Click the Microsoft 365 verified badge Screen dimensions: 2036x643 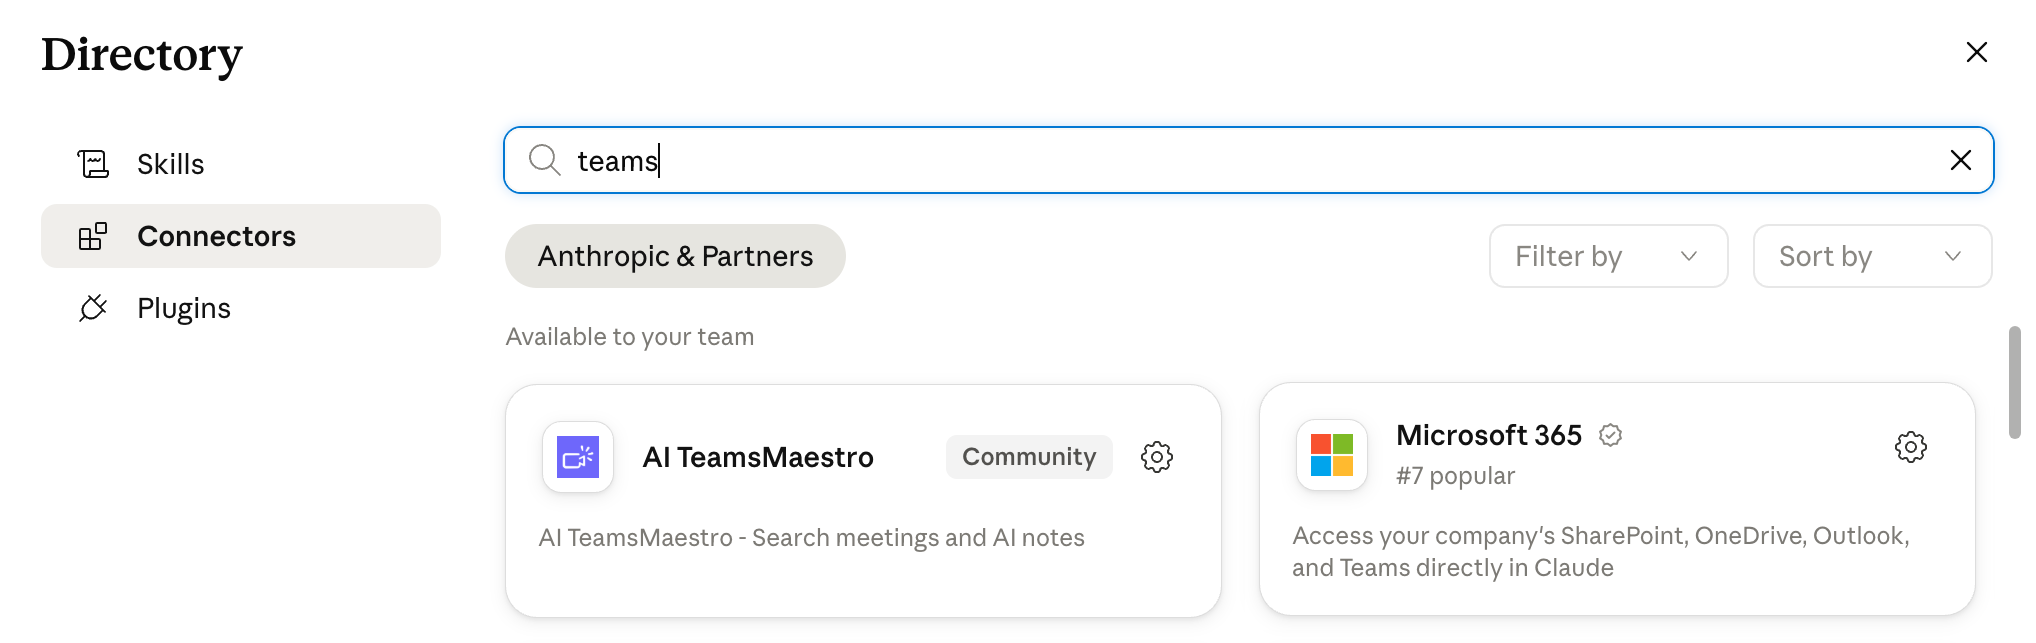coord(1610,435)
